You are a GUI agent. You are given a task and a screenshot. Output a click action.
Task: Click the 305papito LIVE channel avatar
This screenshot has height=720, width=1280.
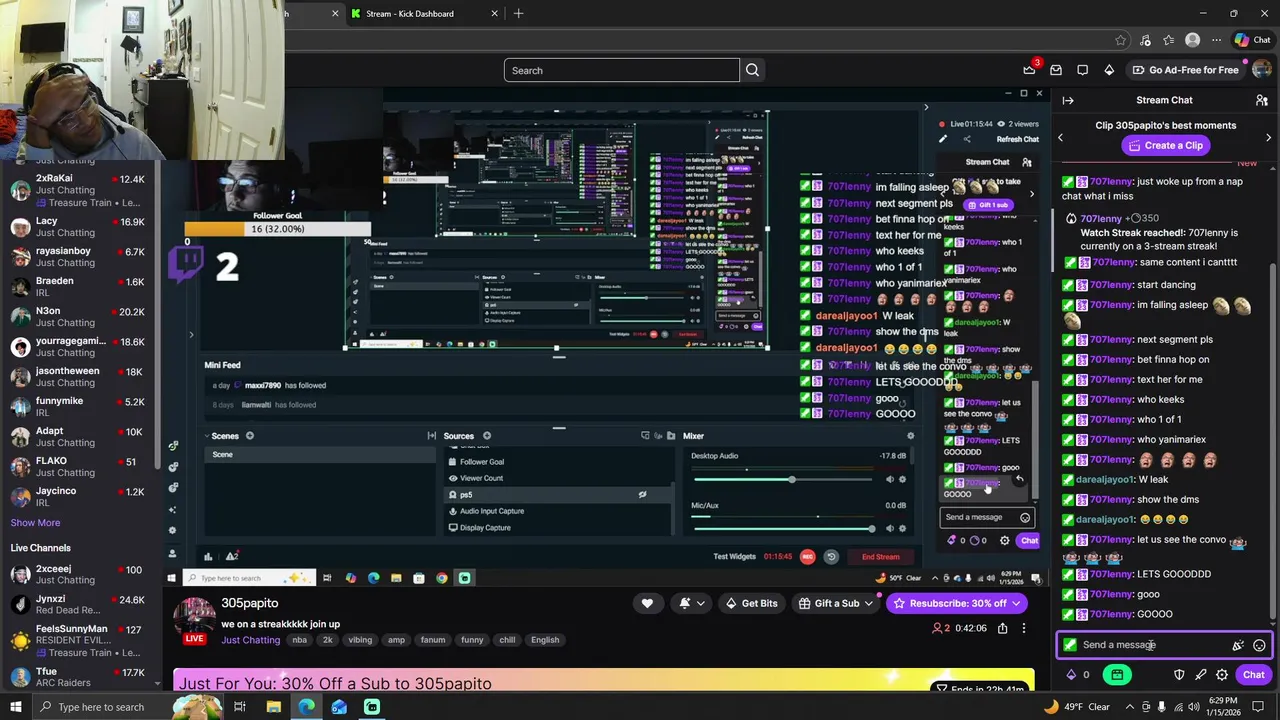[x=195, y=621]
